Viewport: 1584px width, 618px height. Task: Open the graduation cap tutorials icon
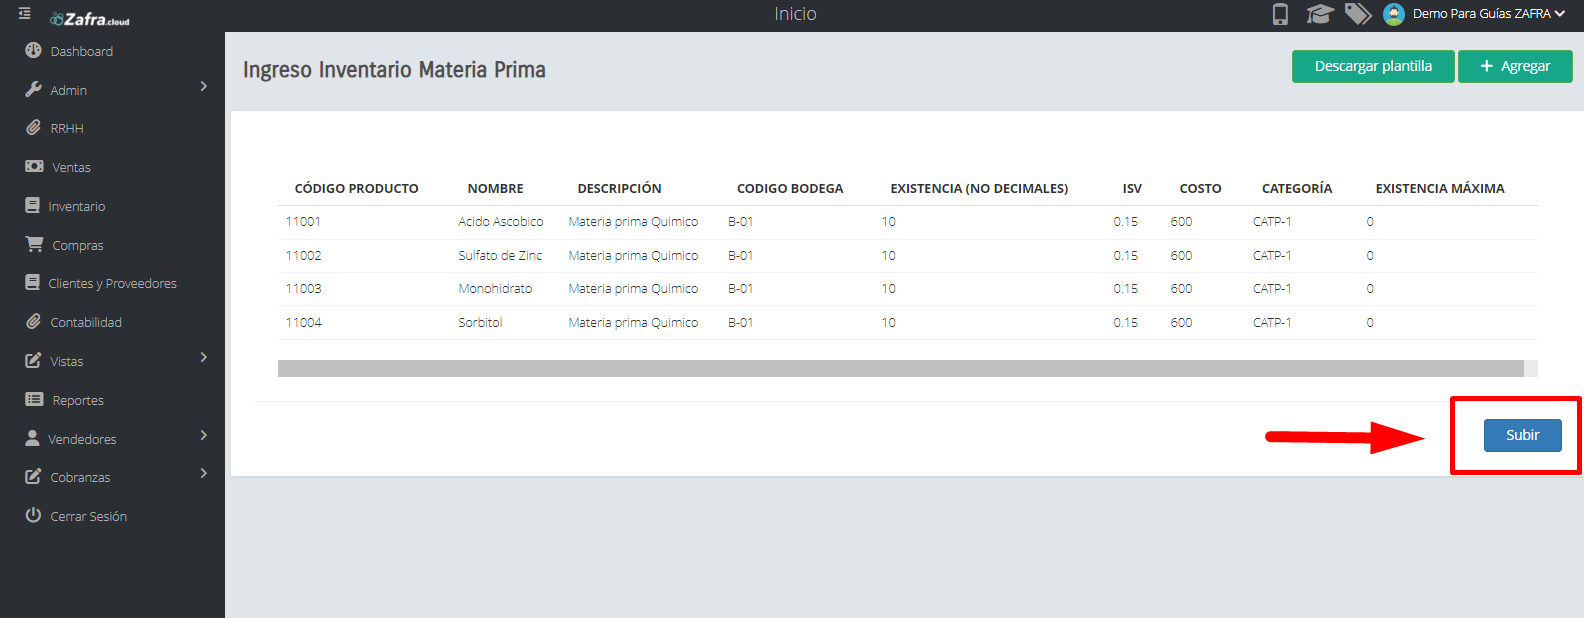[1320, 14]
